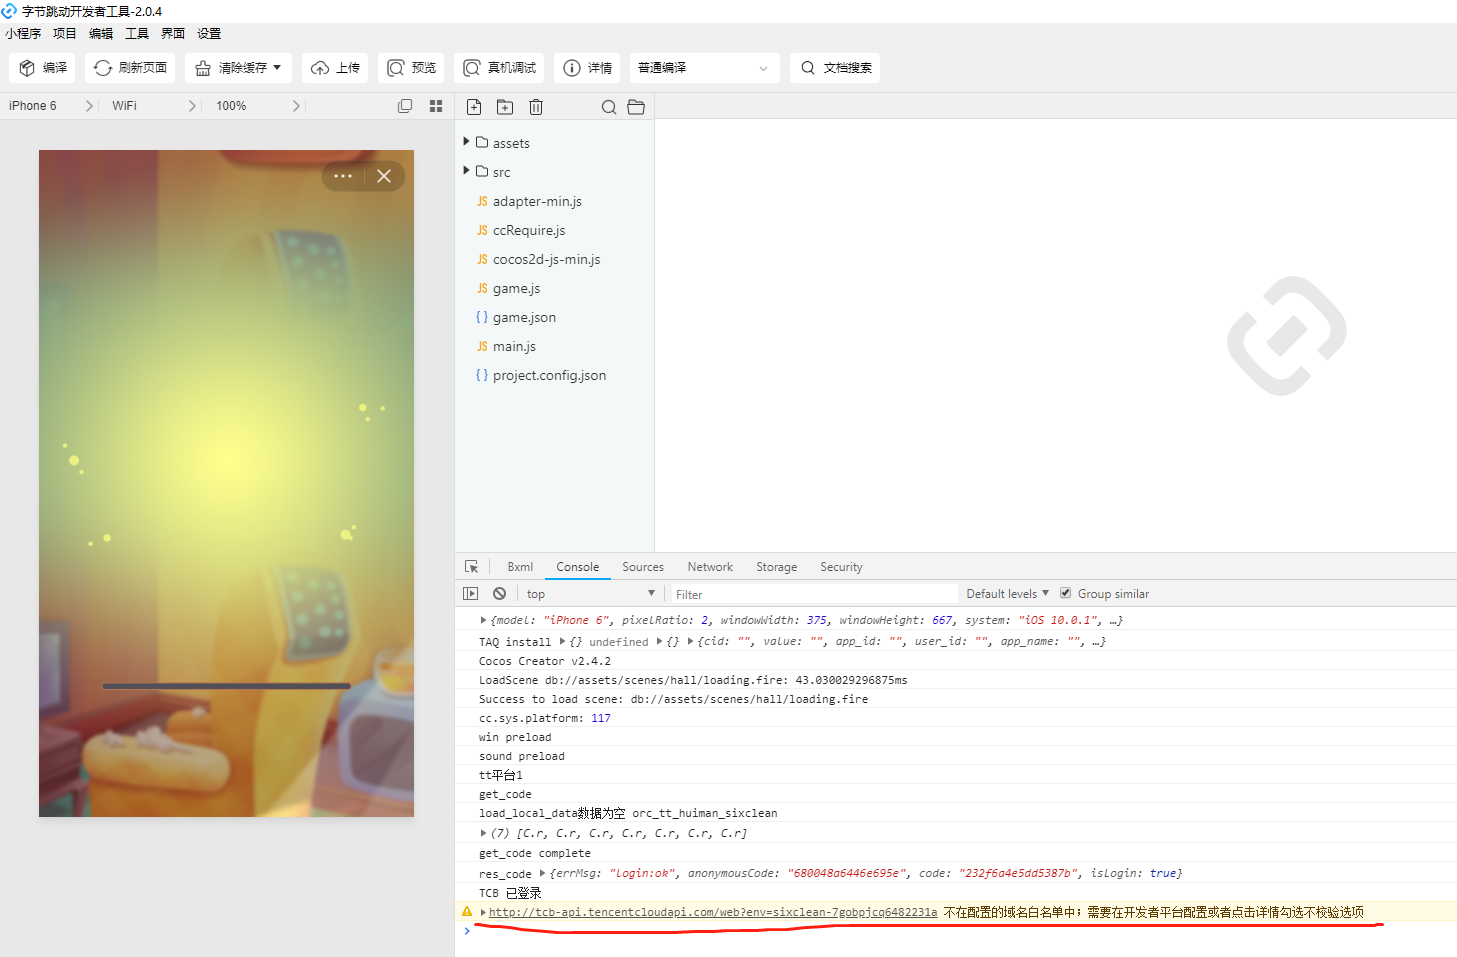Viewport: 1457px width, 957px height.
Task: Expand the res_code errMsg object
Action: (x=543, y=873)
